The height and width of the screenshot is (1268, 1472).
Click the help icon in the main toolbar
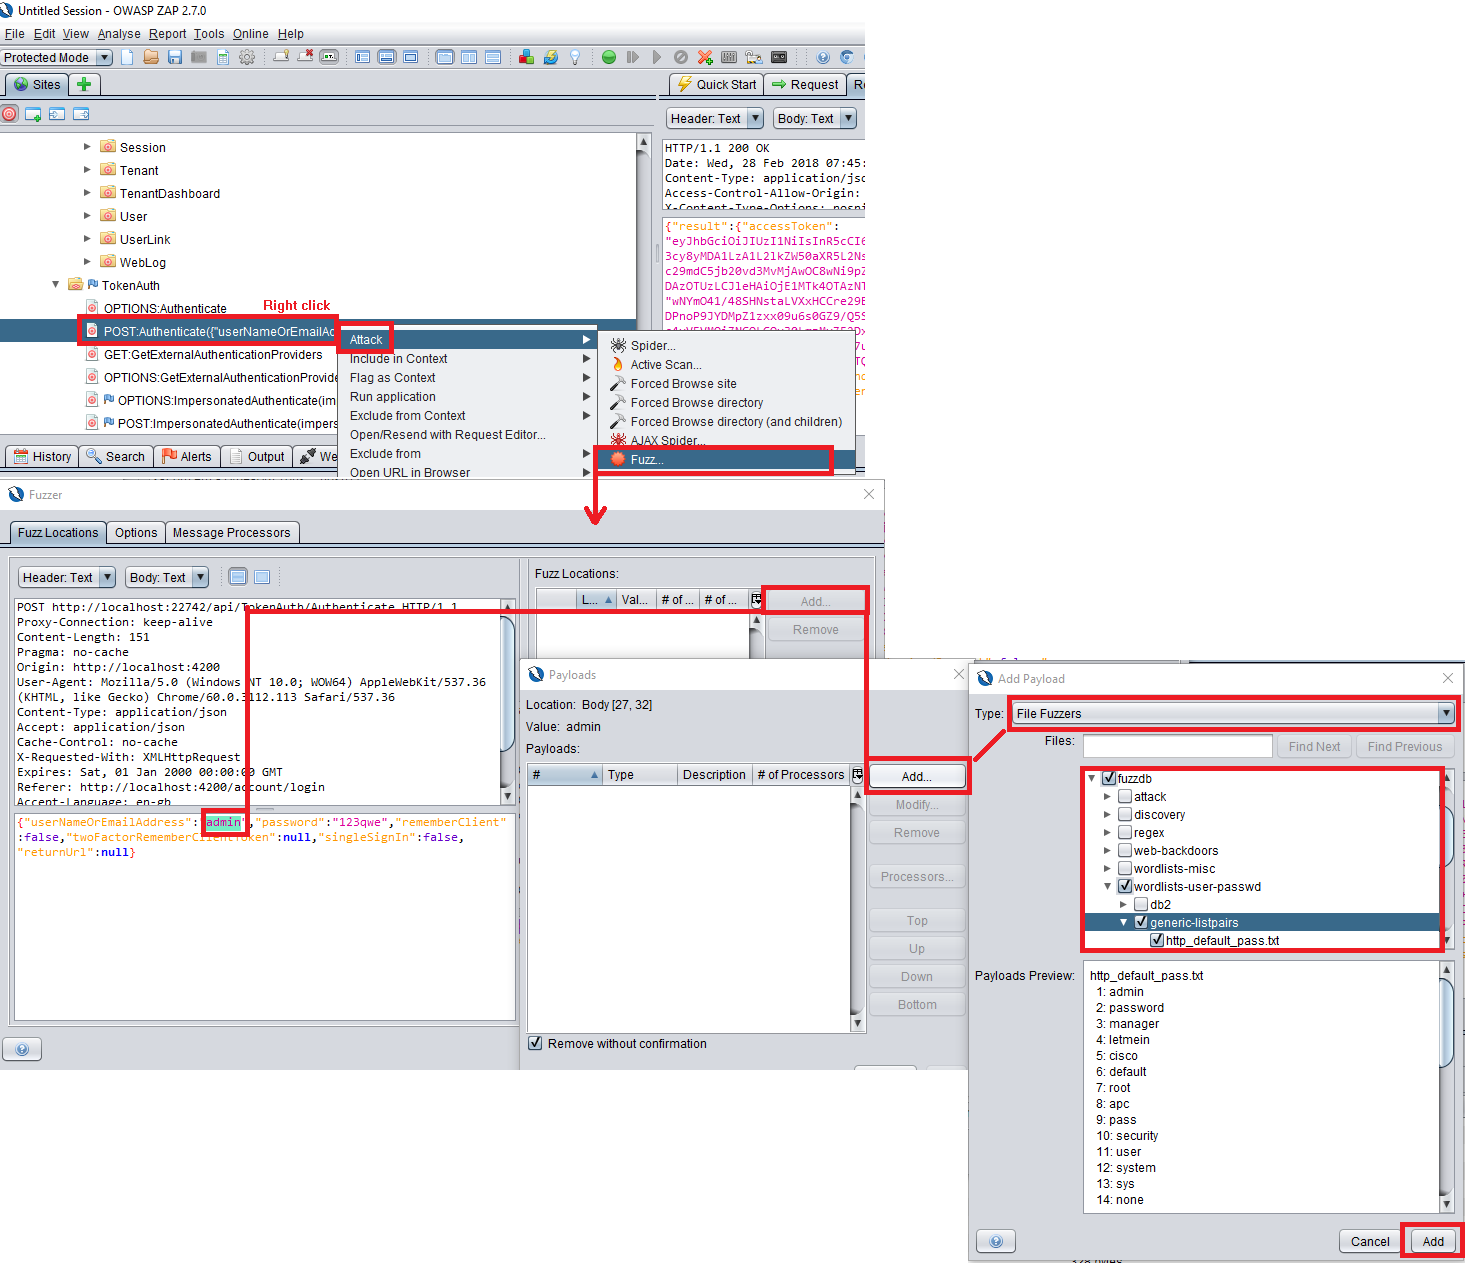[823, 57]
